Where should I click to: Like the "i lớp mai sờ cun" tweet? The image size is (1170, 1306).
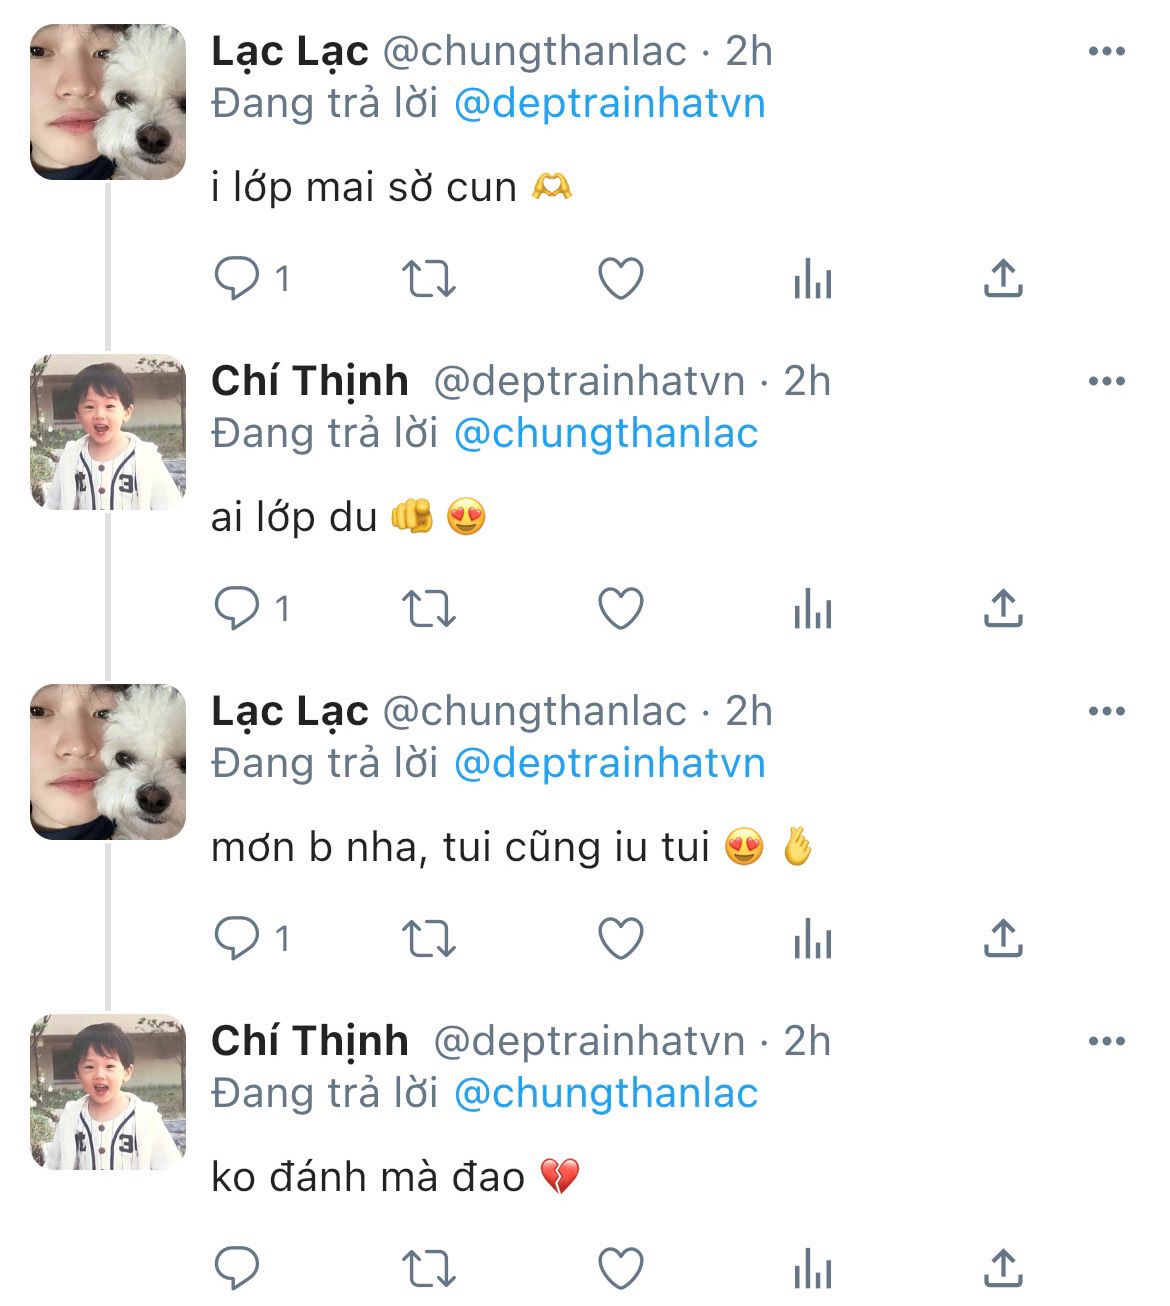pyautogui.click(x=620, y=279)
